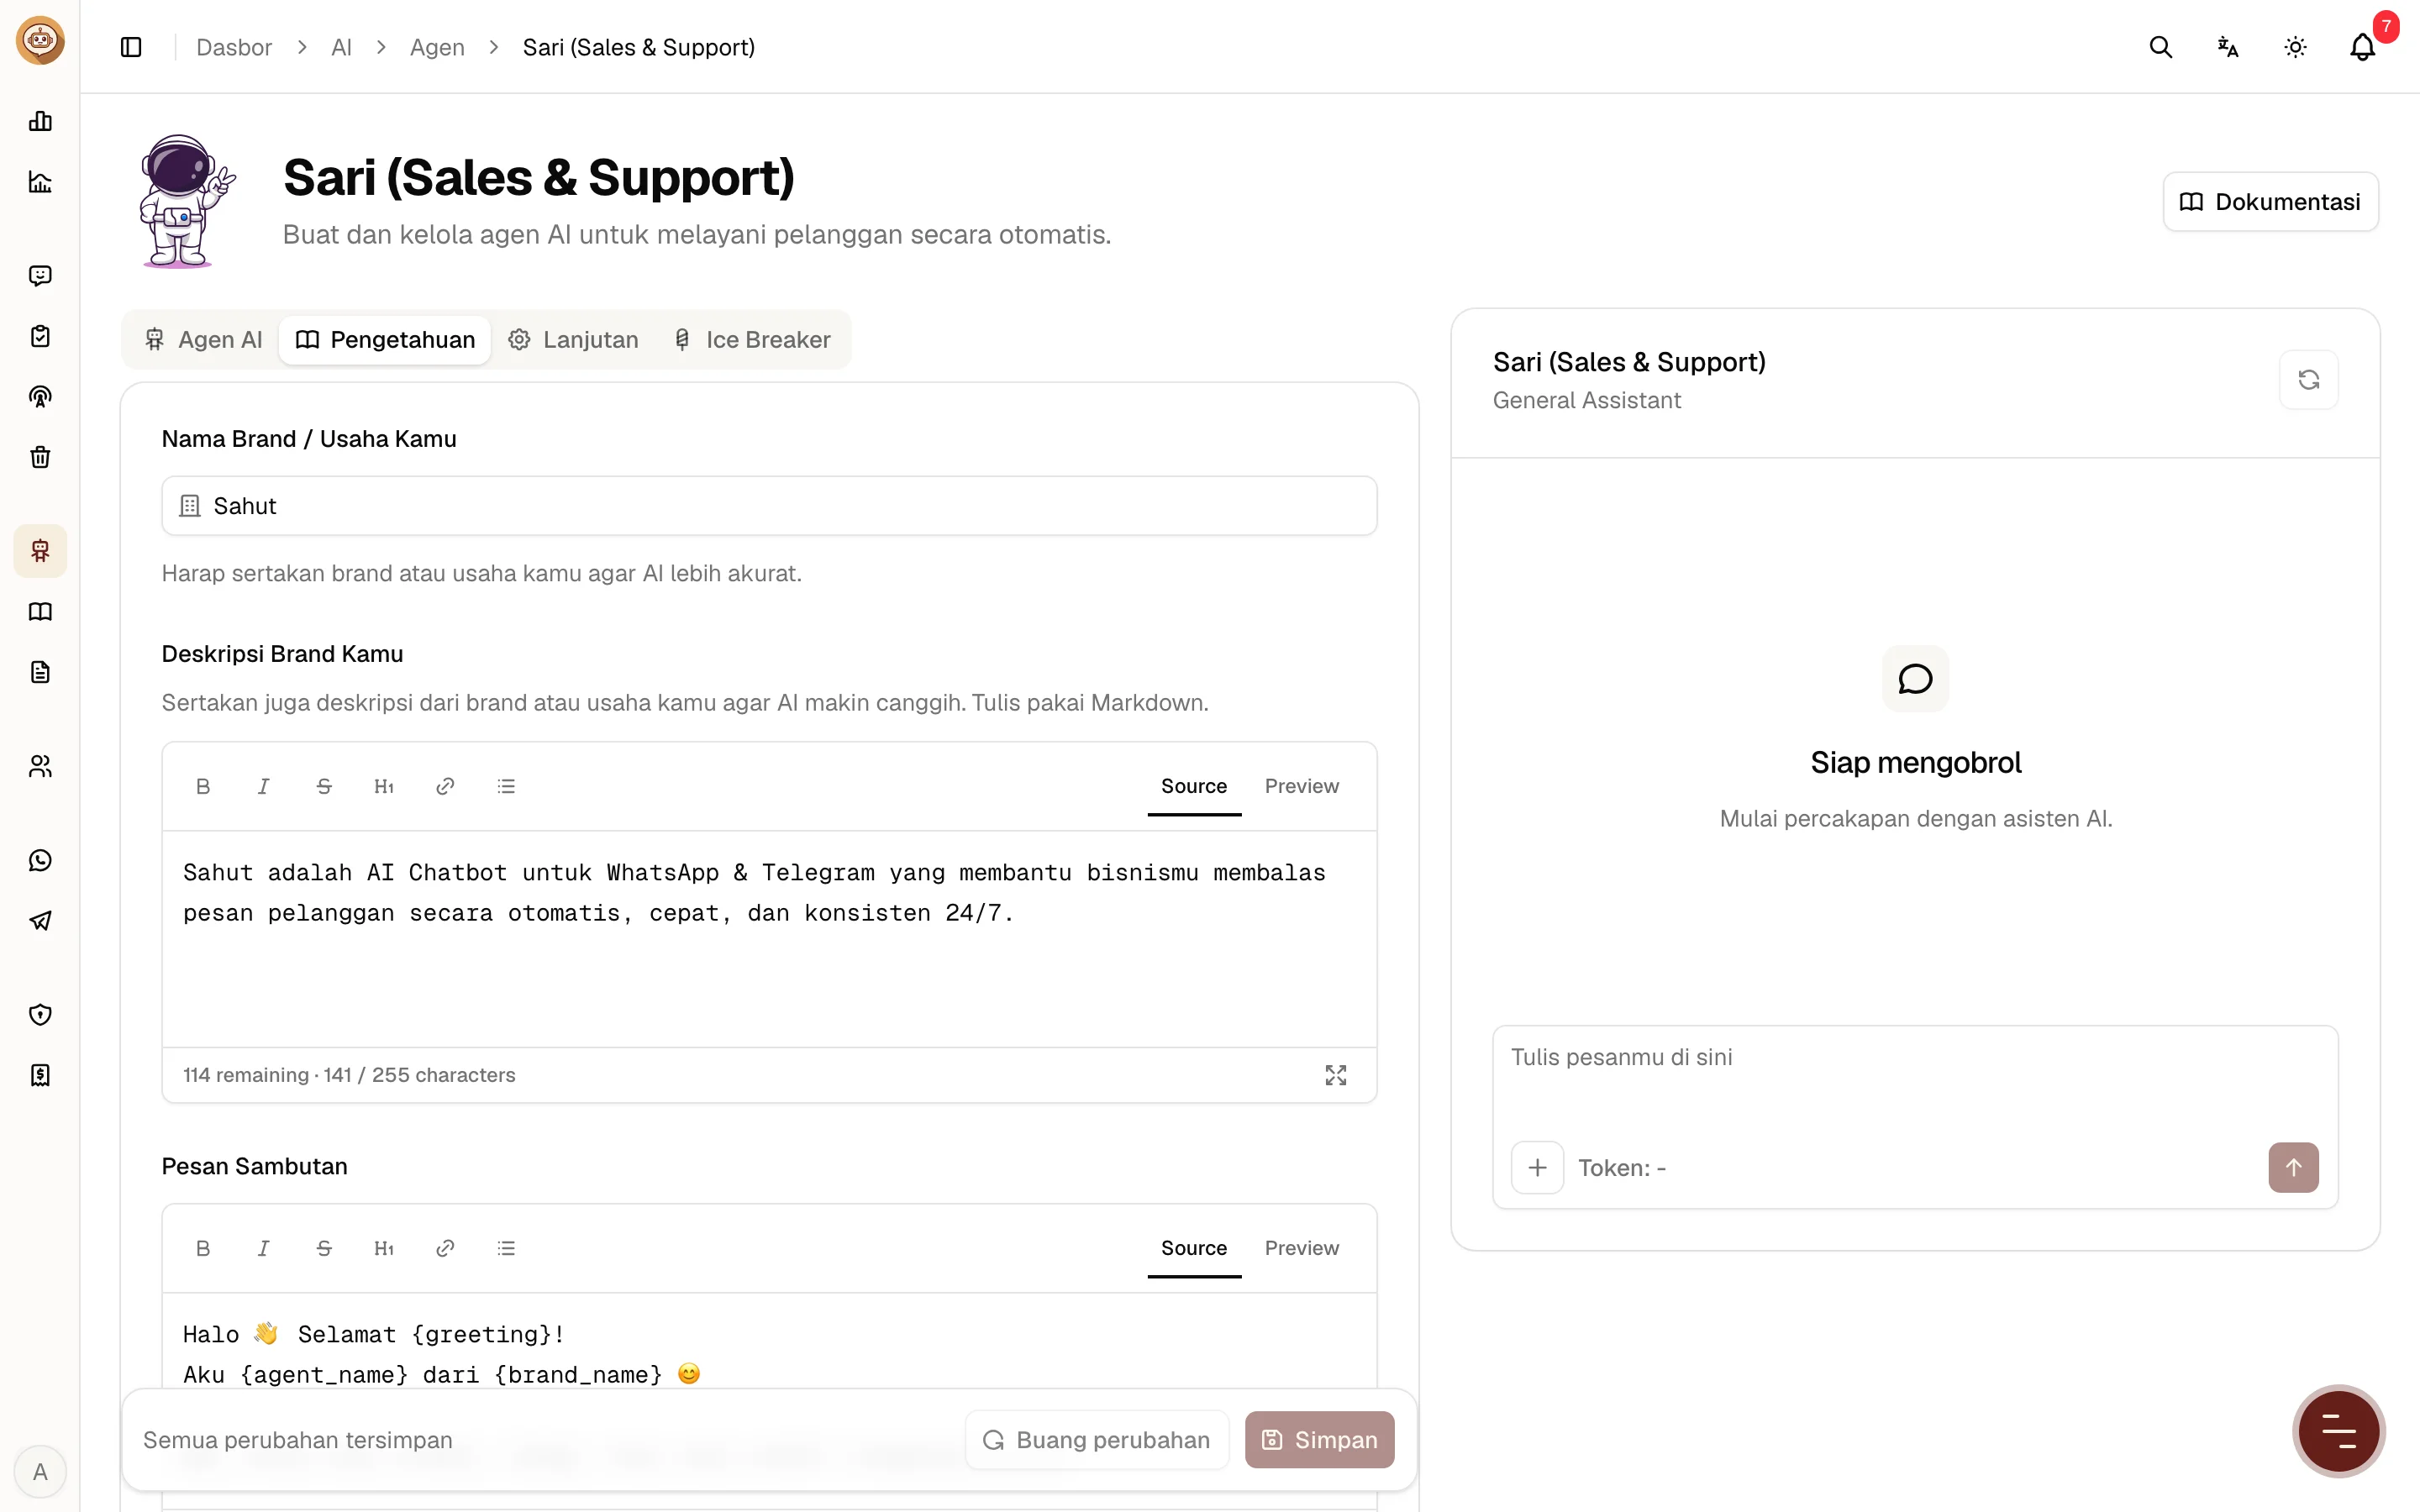Focus the Nama Brand input field
The width and height of the screenshot is (2420, 1512).
pyautogui.click(x=769, y=506)
